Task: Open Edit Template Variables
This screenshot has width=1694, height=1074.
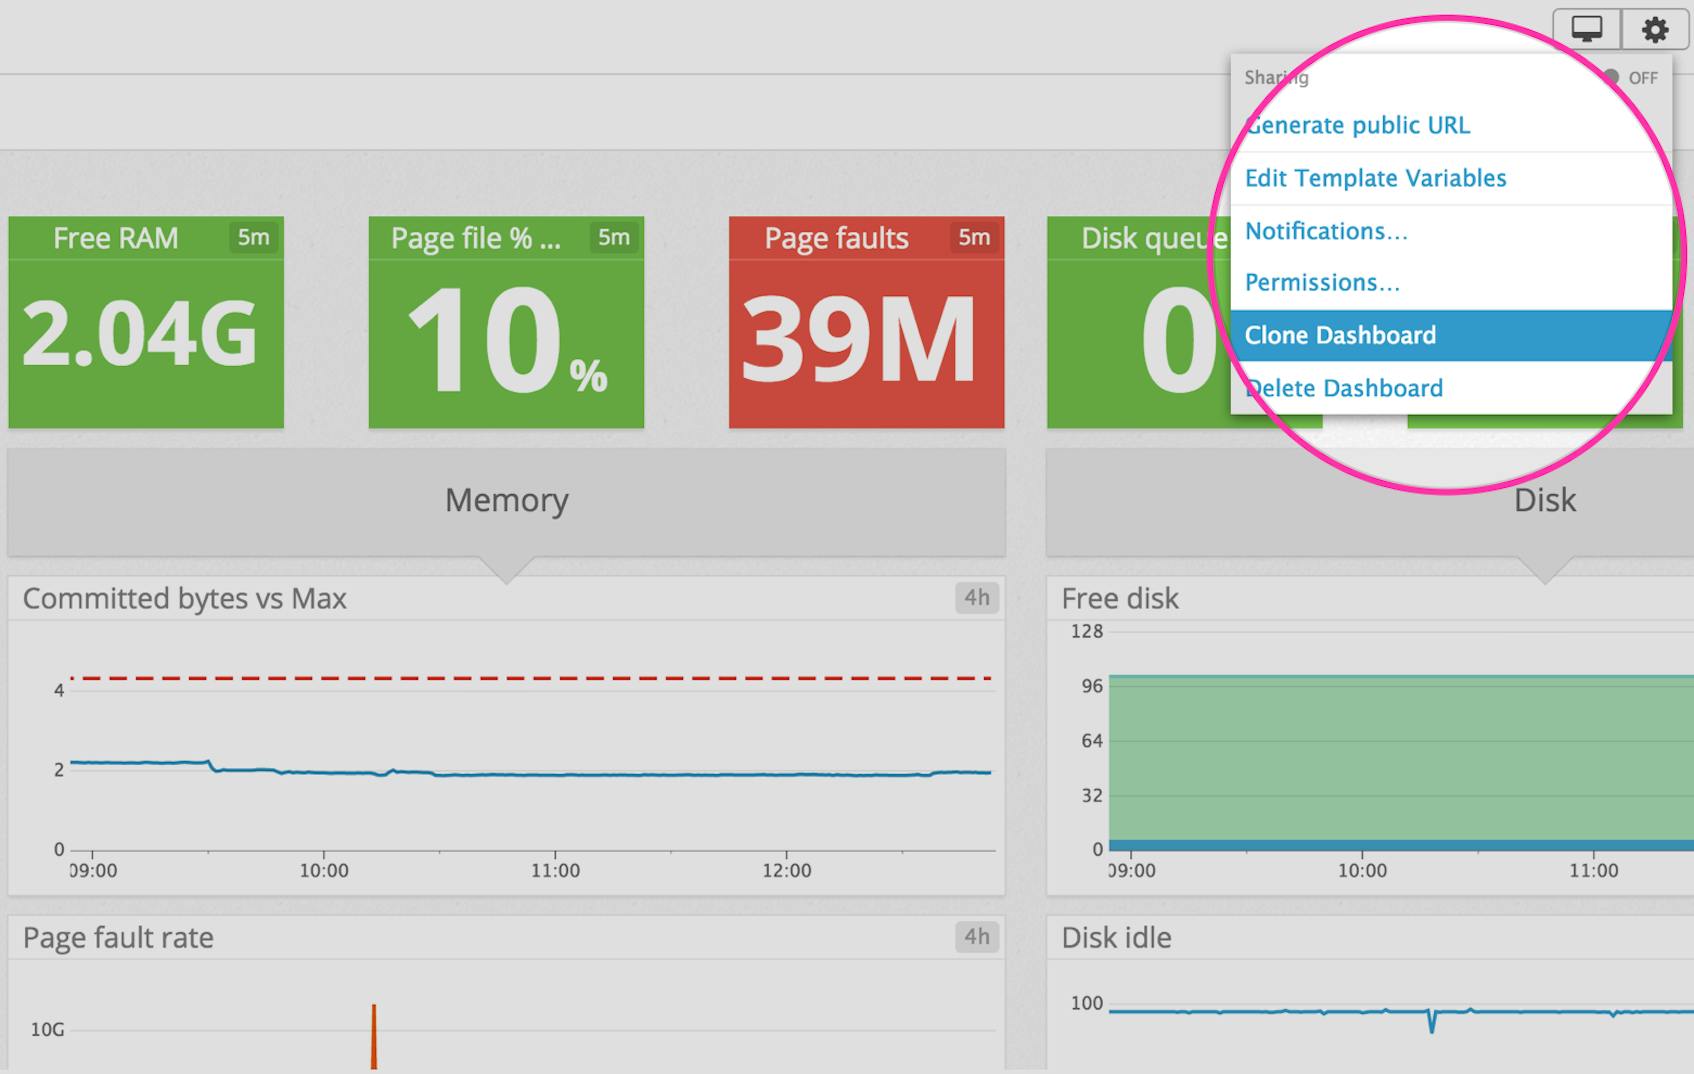Action: click(x=1376, y=178)
